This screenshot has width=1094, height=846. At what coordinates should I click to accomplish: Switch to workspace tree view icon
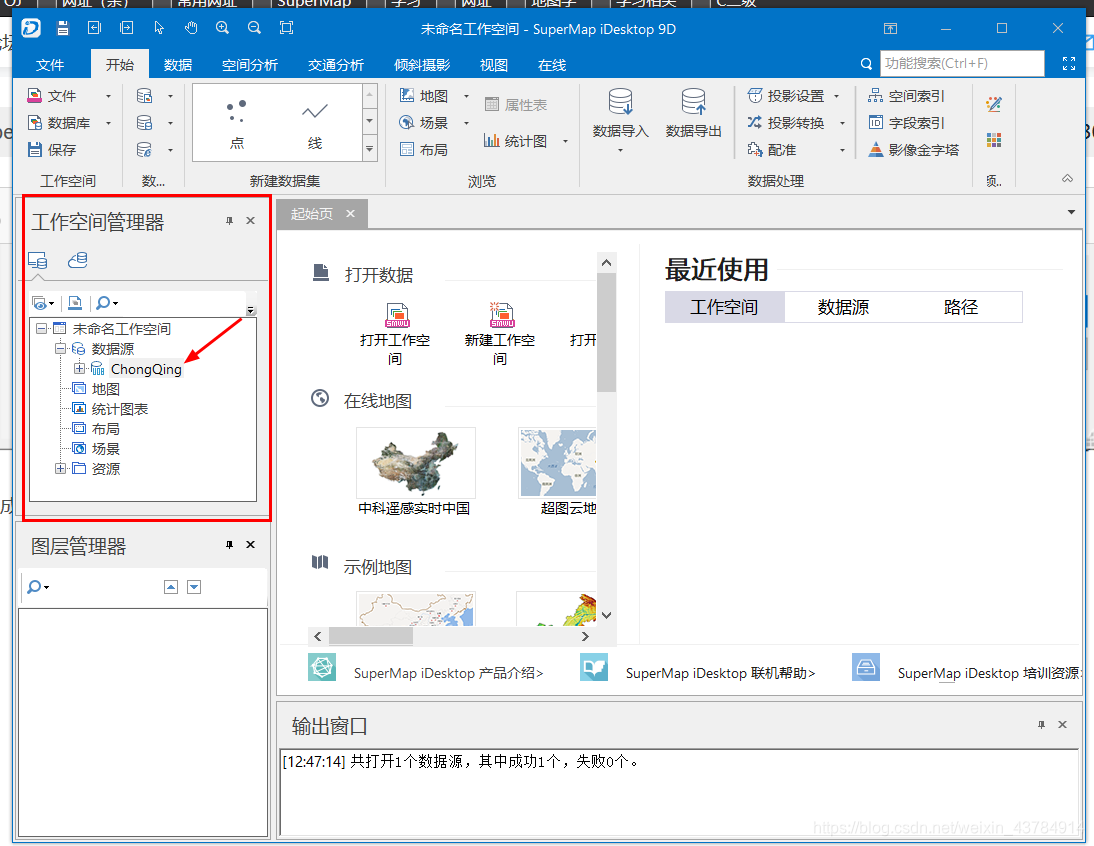click(38, 260)
